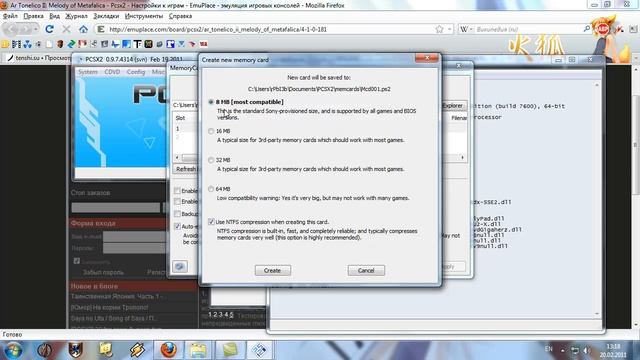Click left arrow of memory card list scrollbar
The image size is (640, 360).
[177, 158]
